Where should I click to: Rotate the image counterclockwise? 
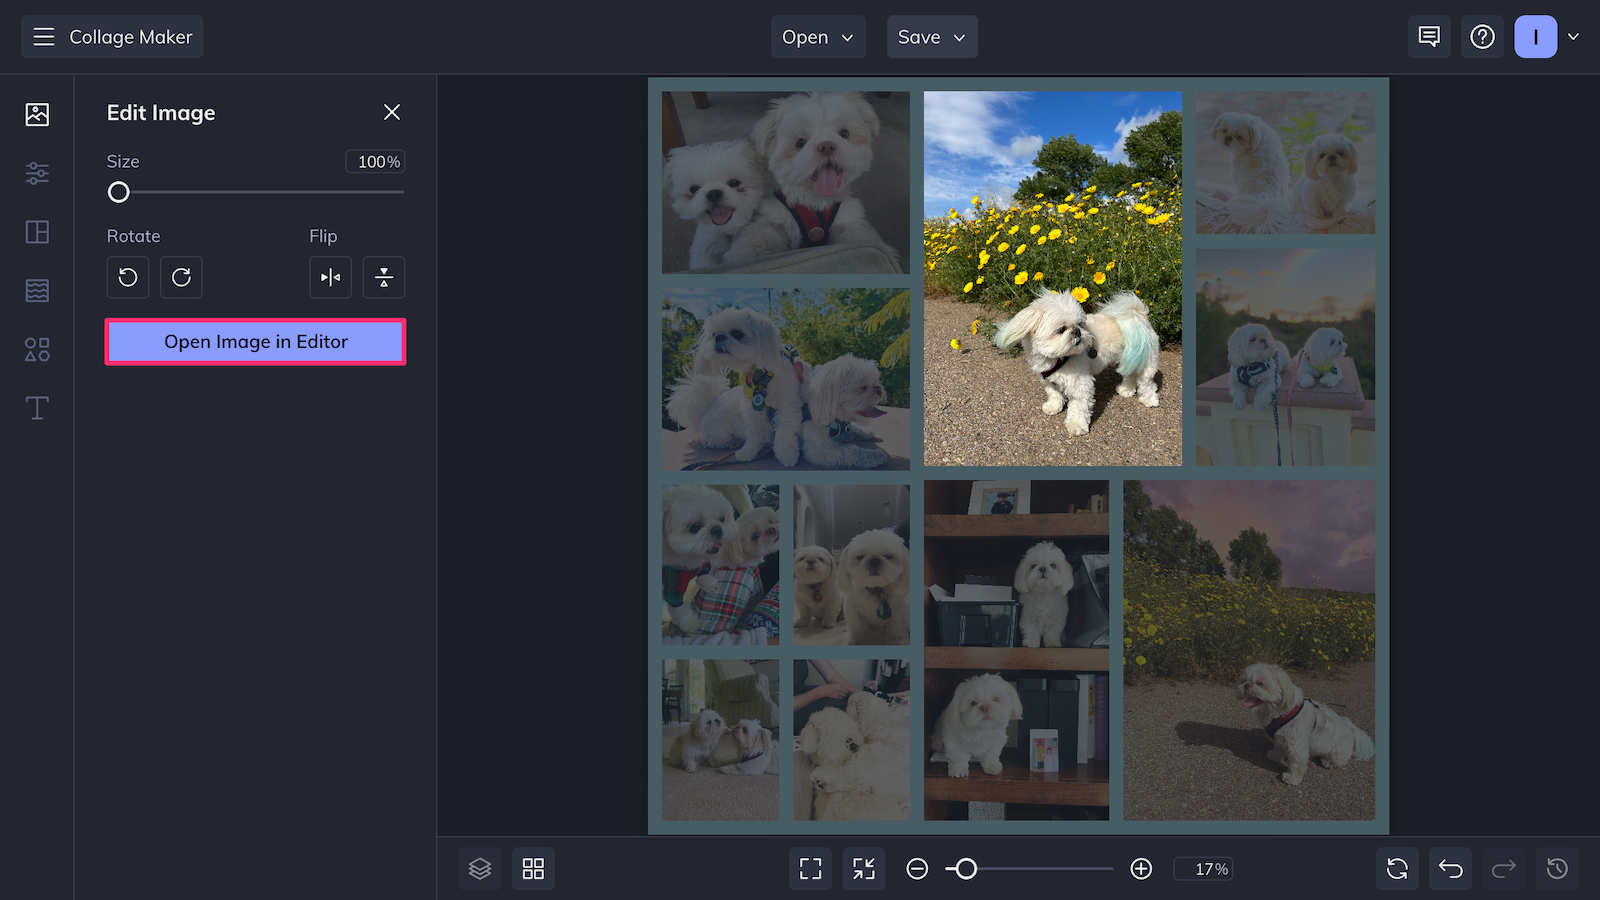127,277
